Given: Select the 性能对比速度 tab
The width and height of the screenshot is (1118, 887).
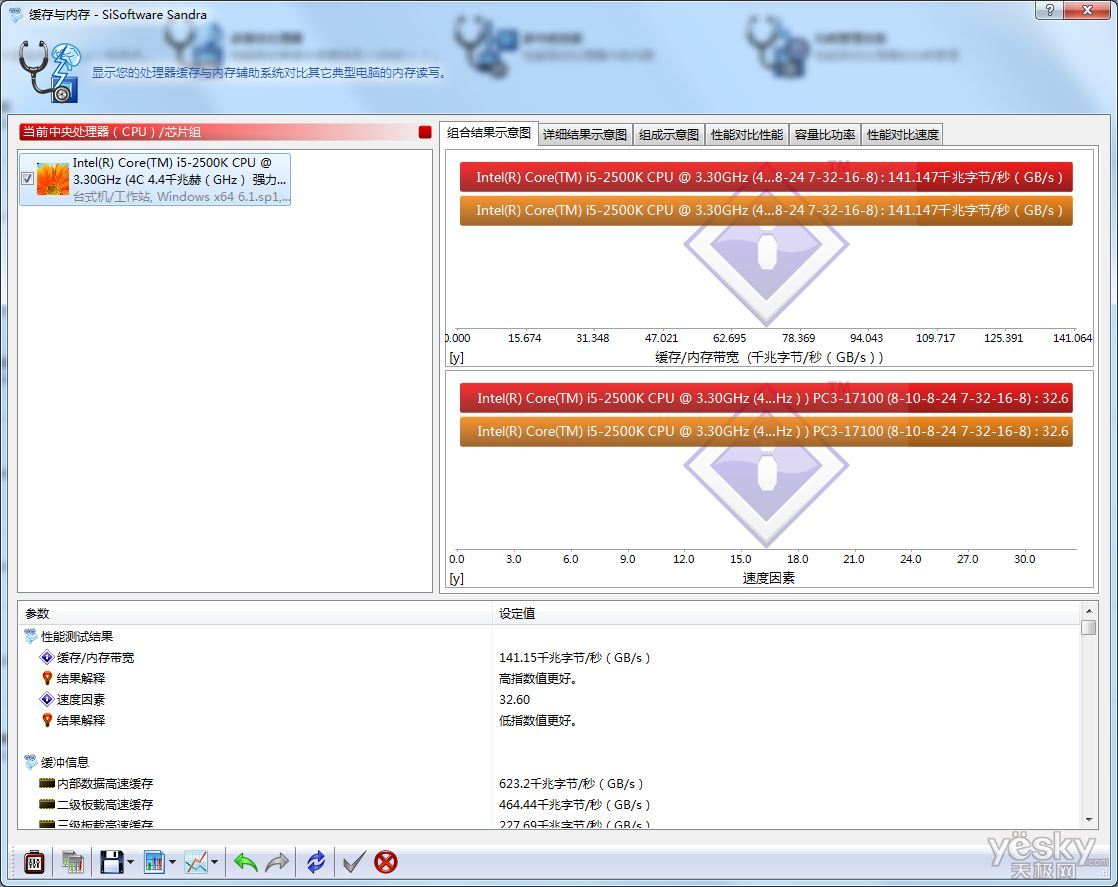Looking at the screenshot, I should point(903,134).
